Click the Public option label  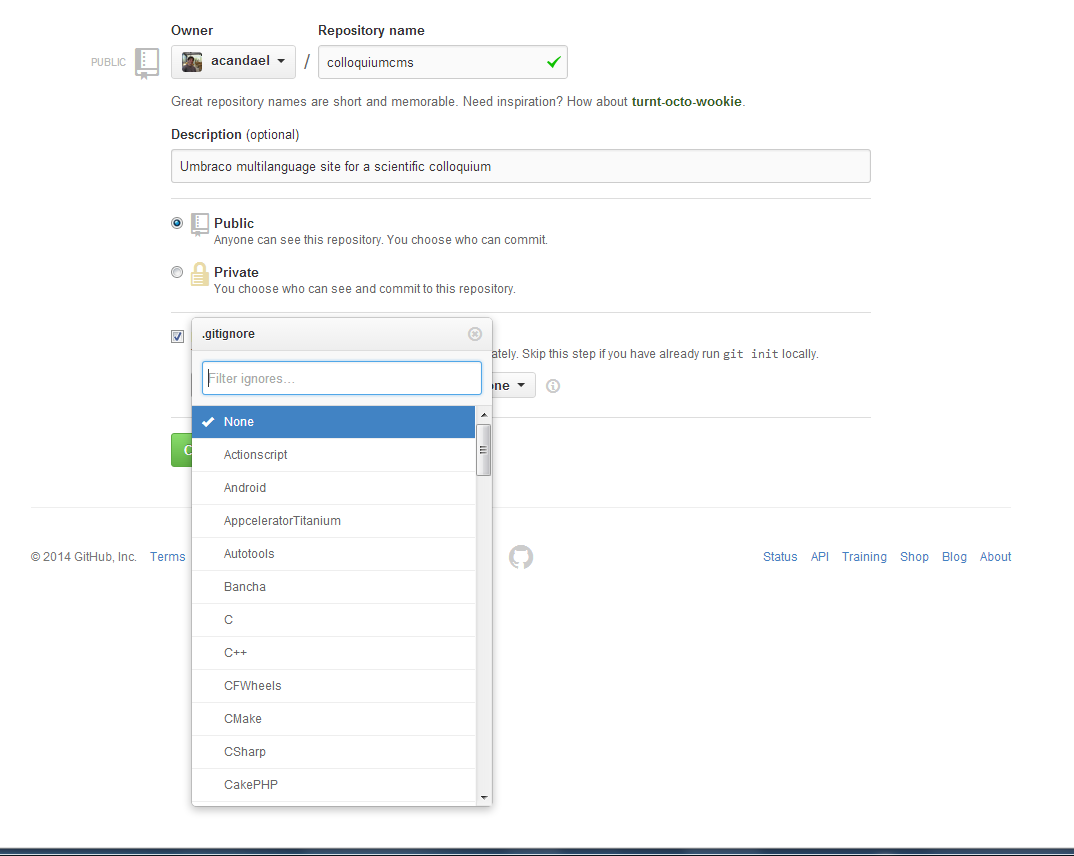[234, 223]
